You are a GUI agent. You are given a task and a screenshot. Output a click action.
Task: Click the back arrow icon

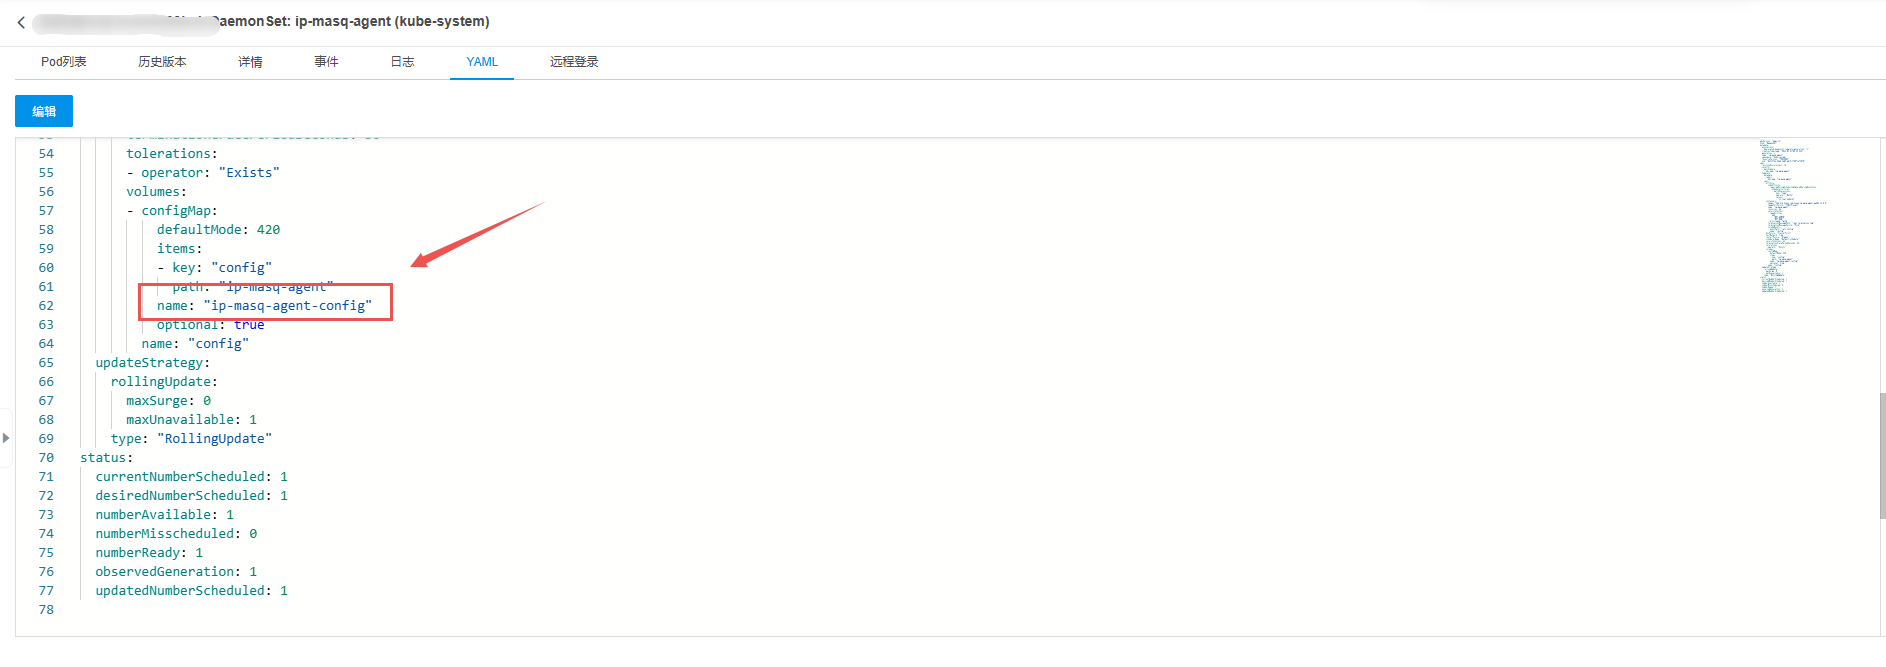click(21, 22)
